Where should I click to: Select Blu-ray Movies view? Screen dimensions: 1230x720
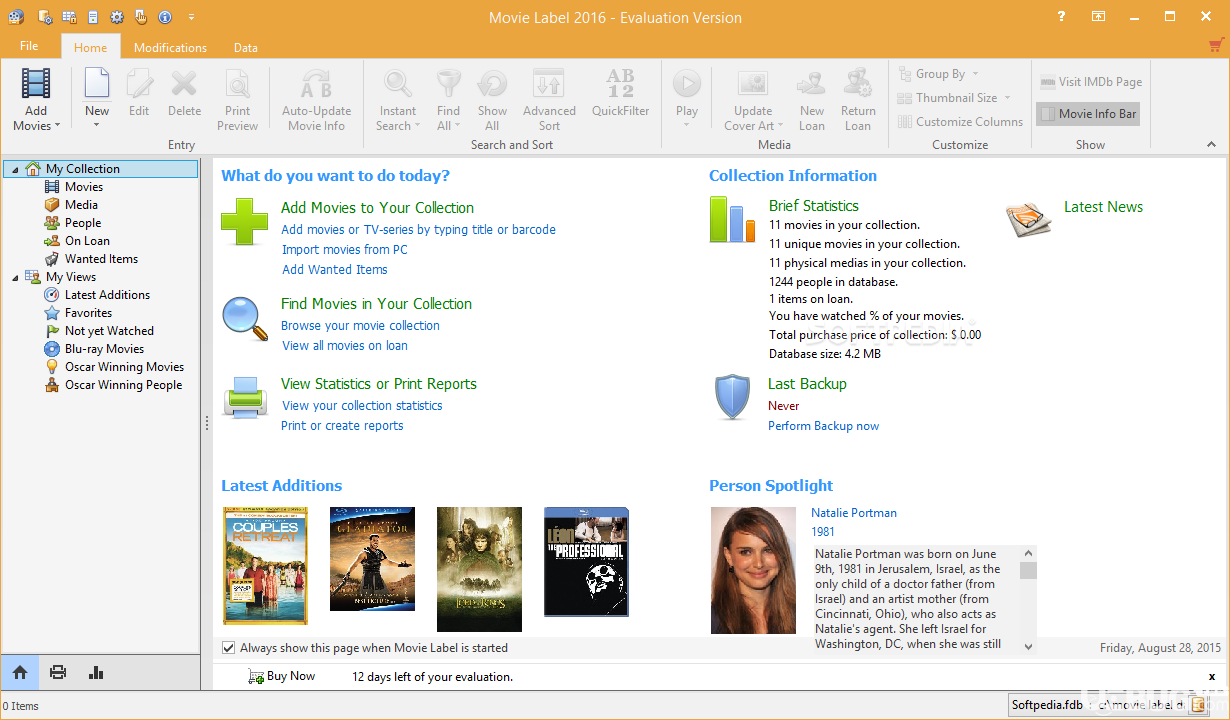[104, 349]
